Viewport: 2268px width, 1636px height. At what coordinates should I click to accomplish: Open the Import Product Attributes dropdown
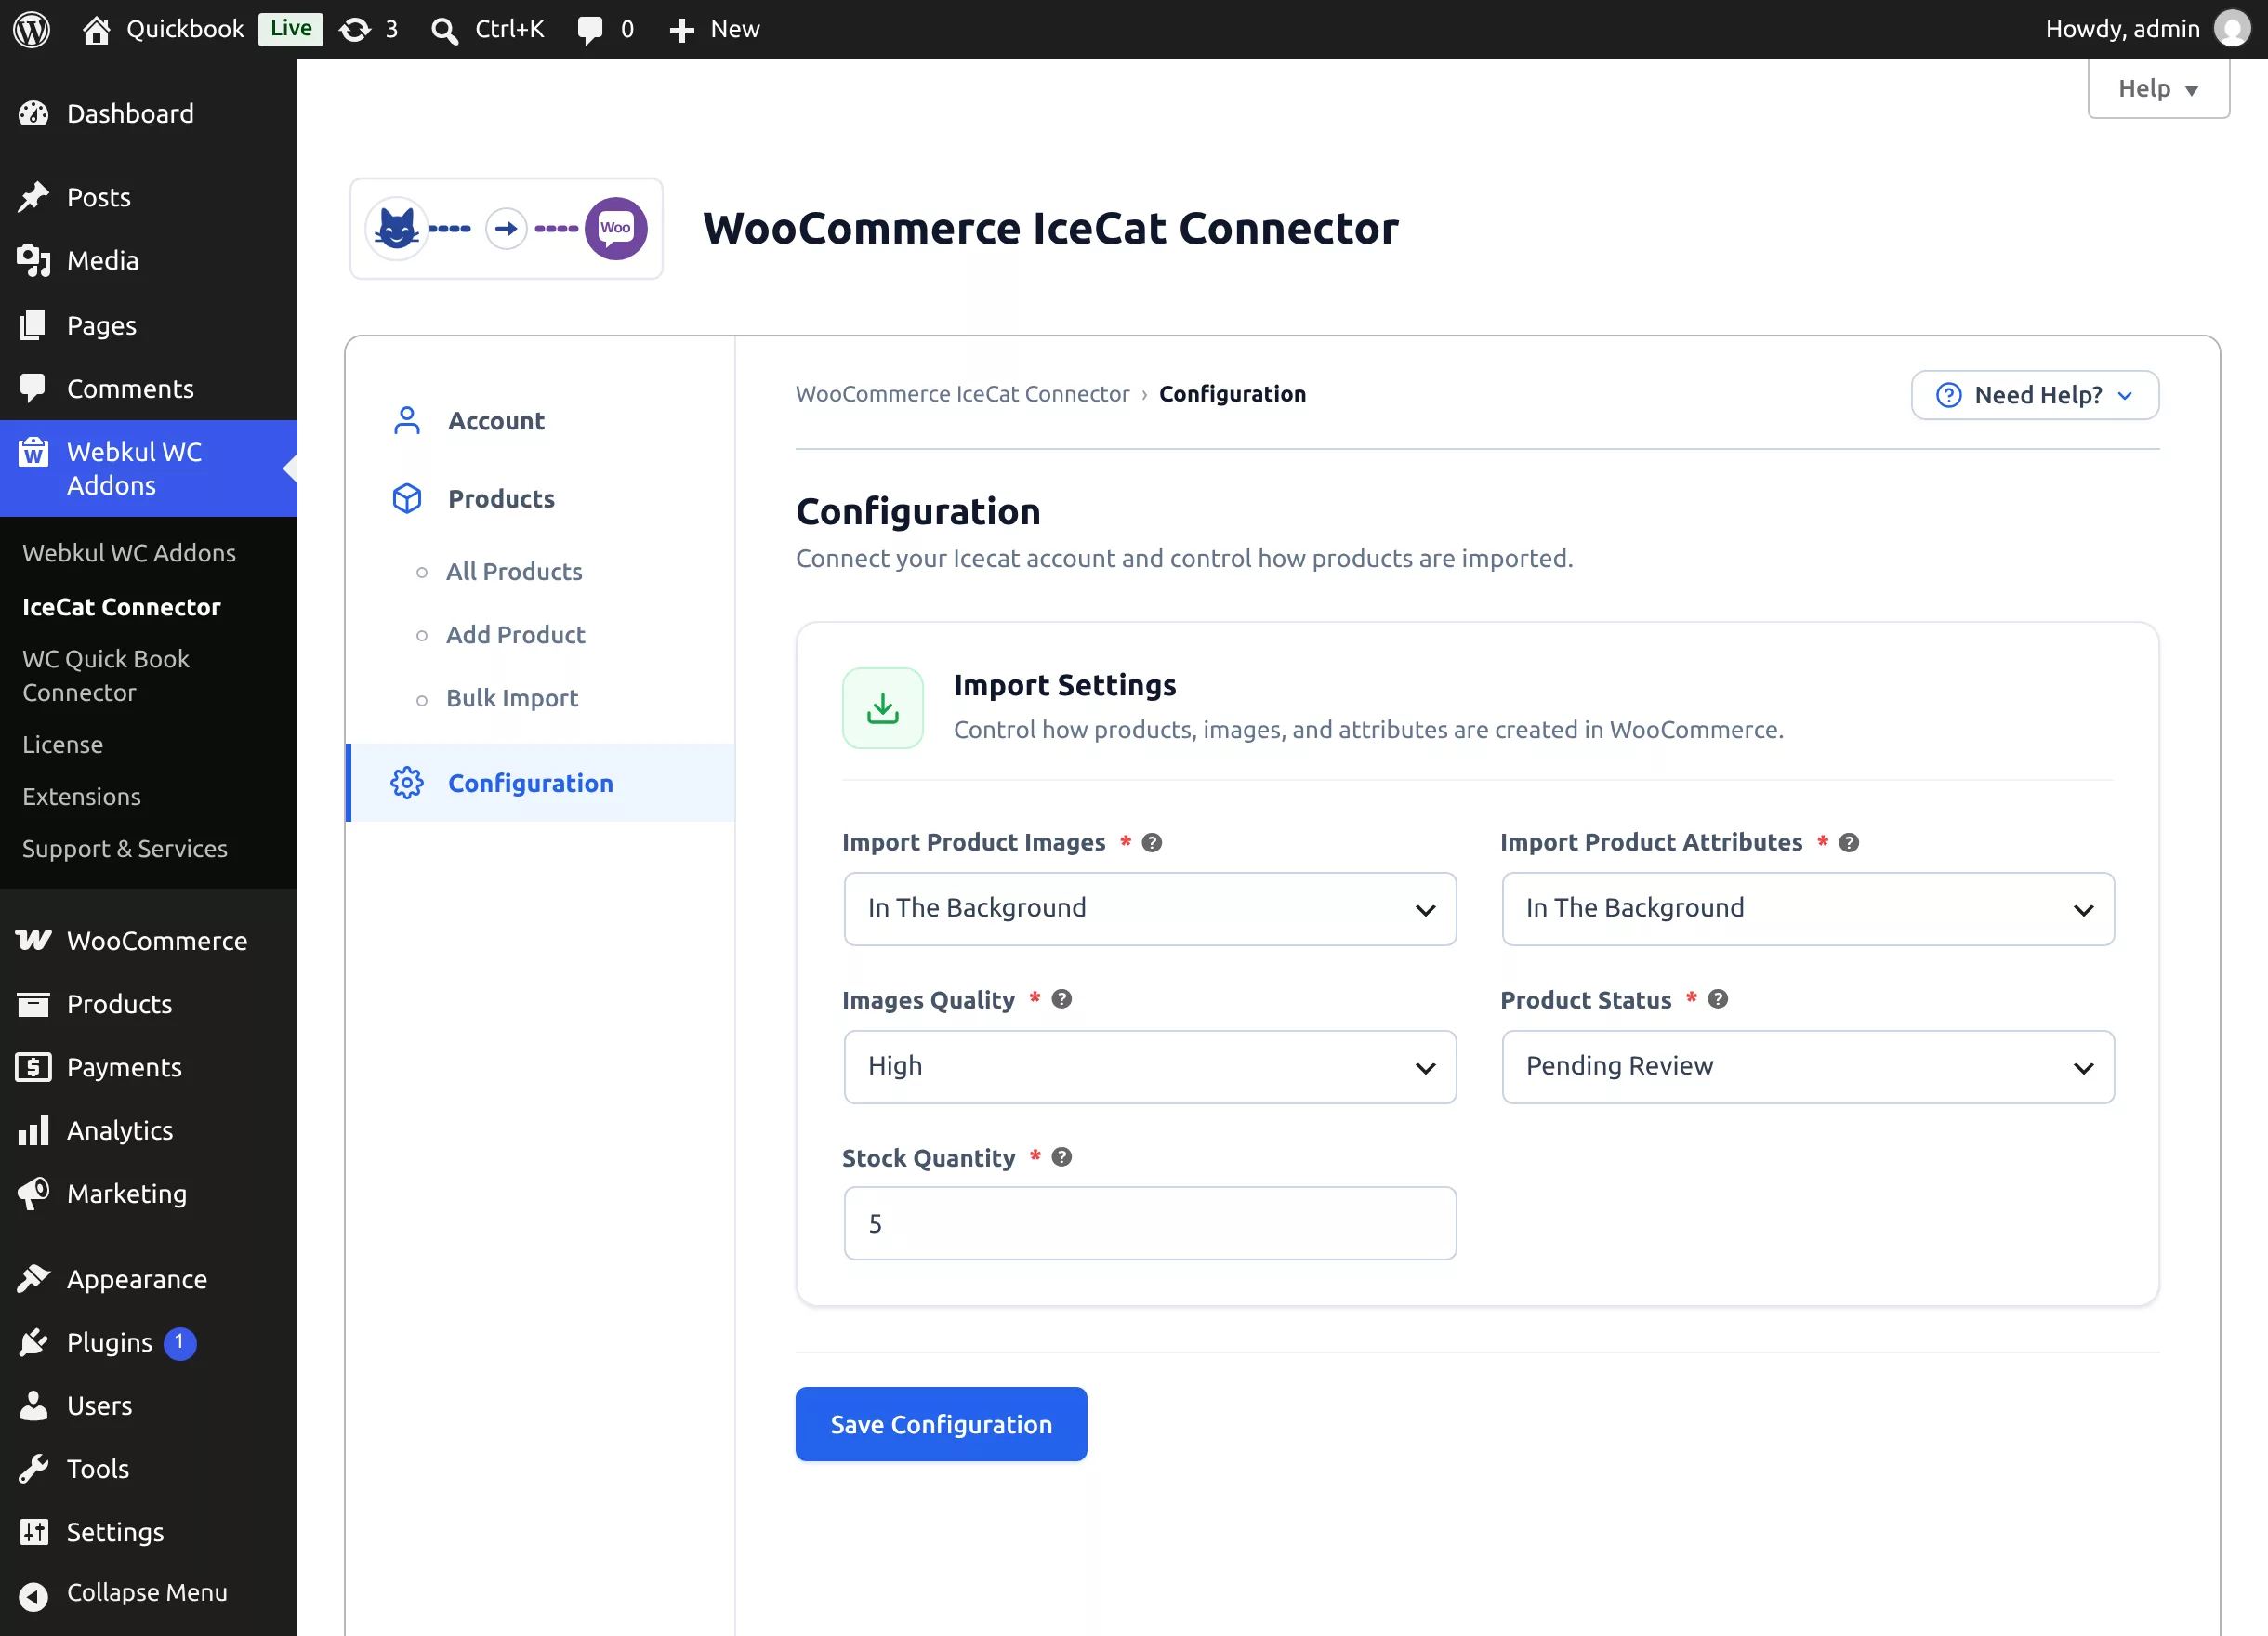(1808, 909)
